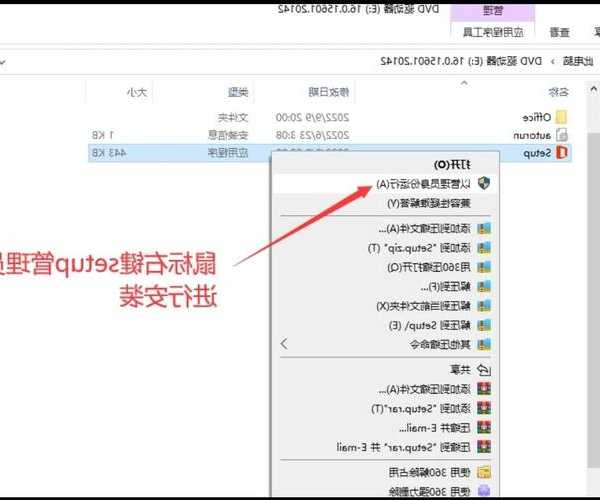Choose 兼容性疑难解答(Y) from the context menu
This screenshot has width=600, height=500.
pos(420,203)
